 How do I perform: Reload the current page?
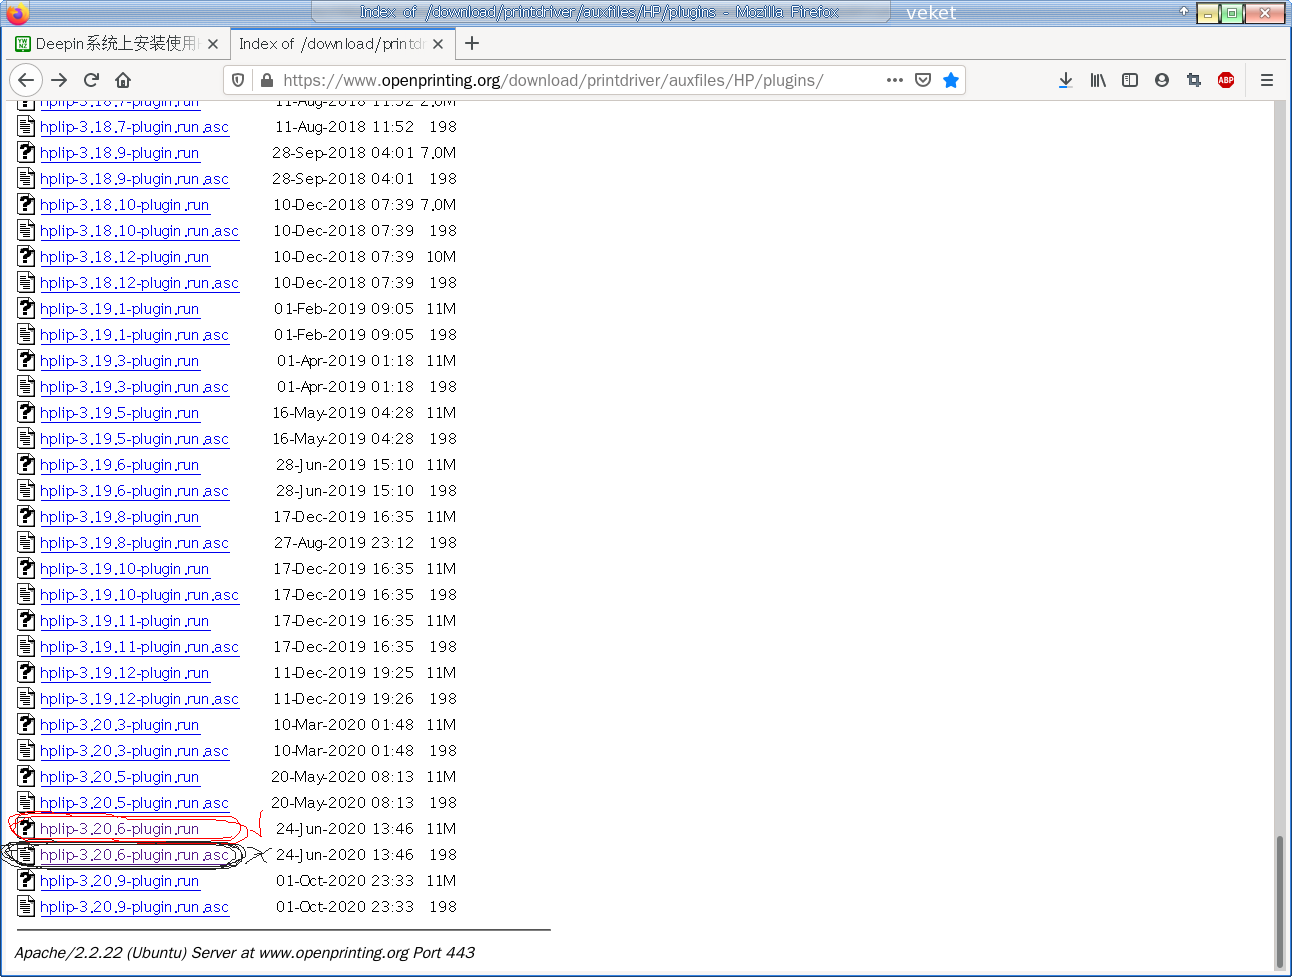tap(91, 80)
